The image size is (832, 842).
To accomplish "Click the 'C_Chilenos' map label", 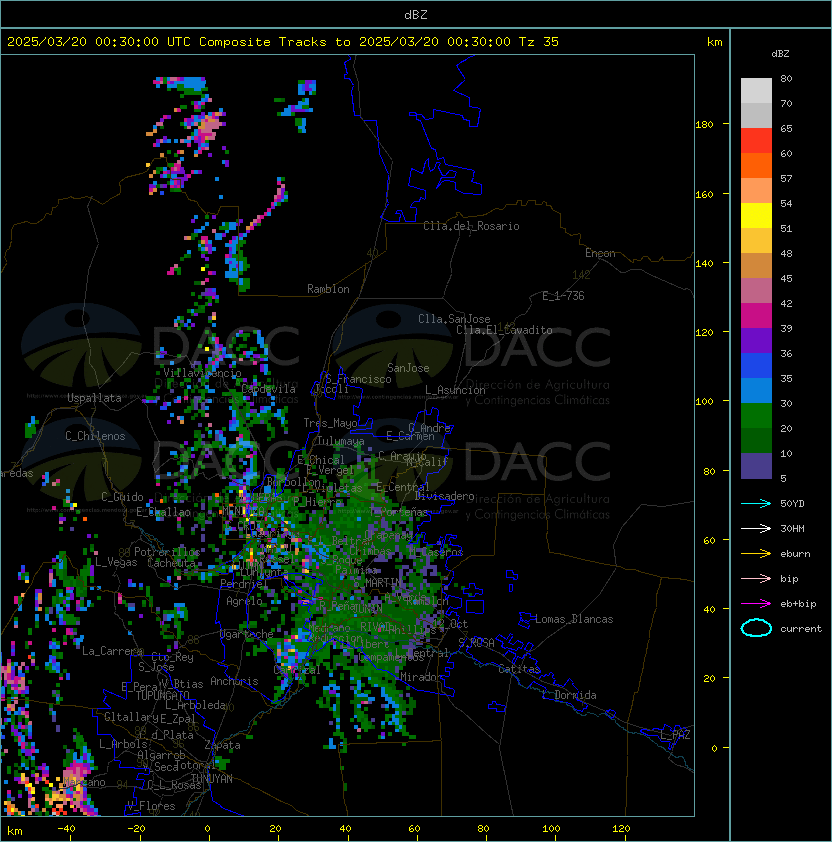I will click(x=95, y=436).
